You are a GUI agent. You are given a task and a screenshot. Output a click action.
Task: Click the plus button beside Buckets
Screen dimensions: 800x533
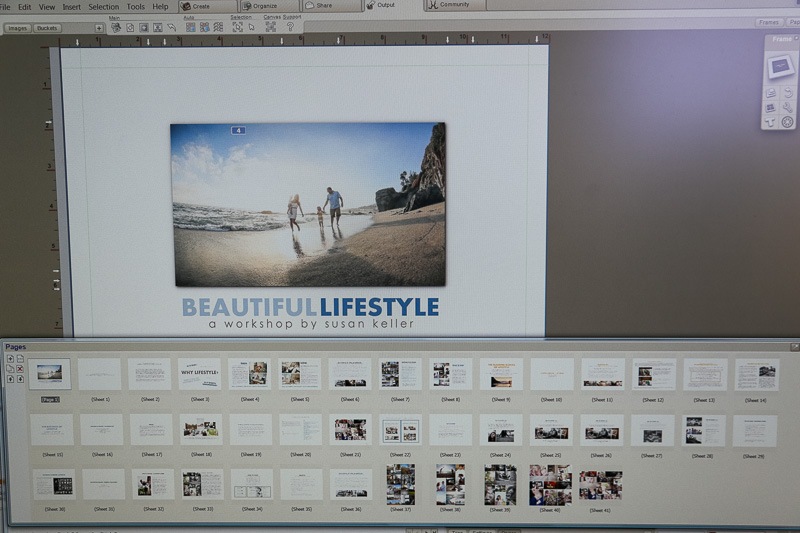pos(99,28)
